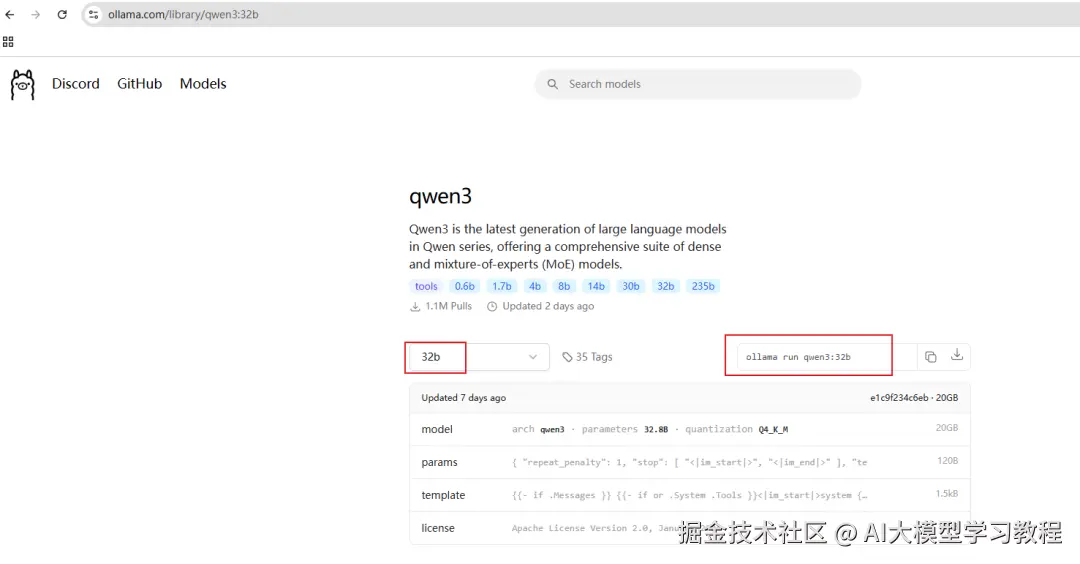This screenshot has width=1080, height=564.
Task: Go back with the browser back arrow
Action: point(10,14)
